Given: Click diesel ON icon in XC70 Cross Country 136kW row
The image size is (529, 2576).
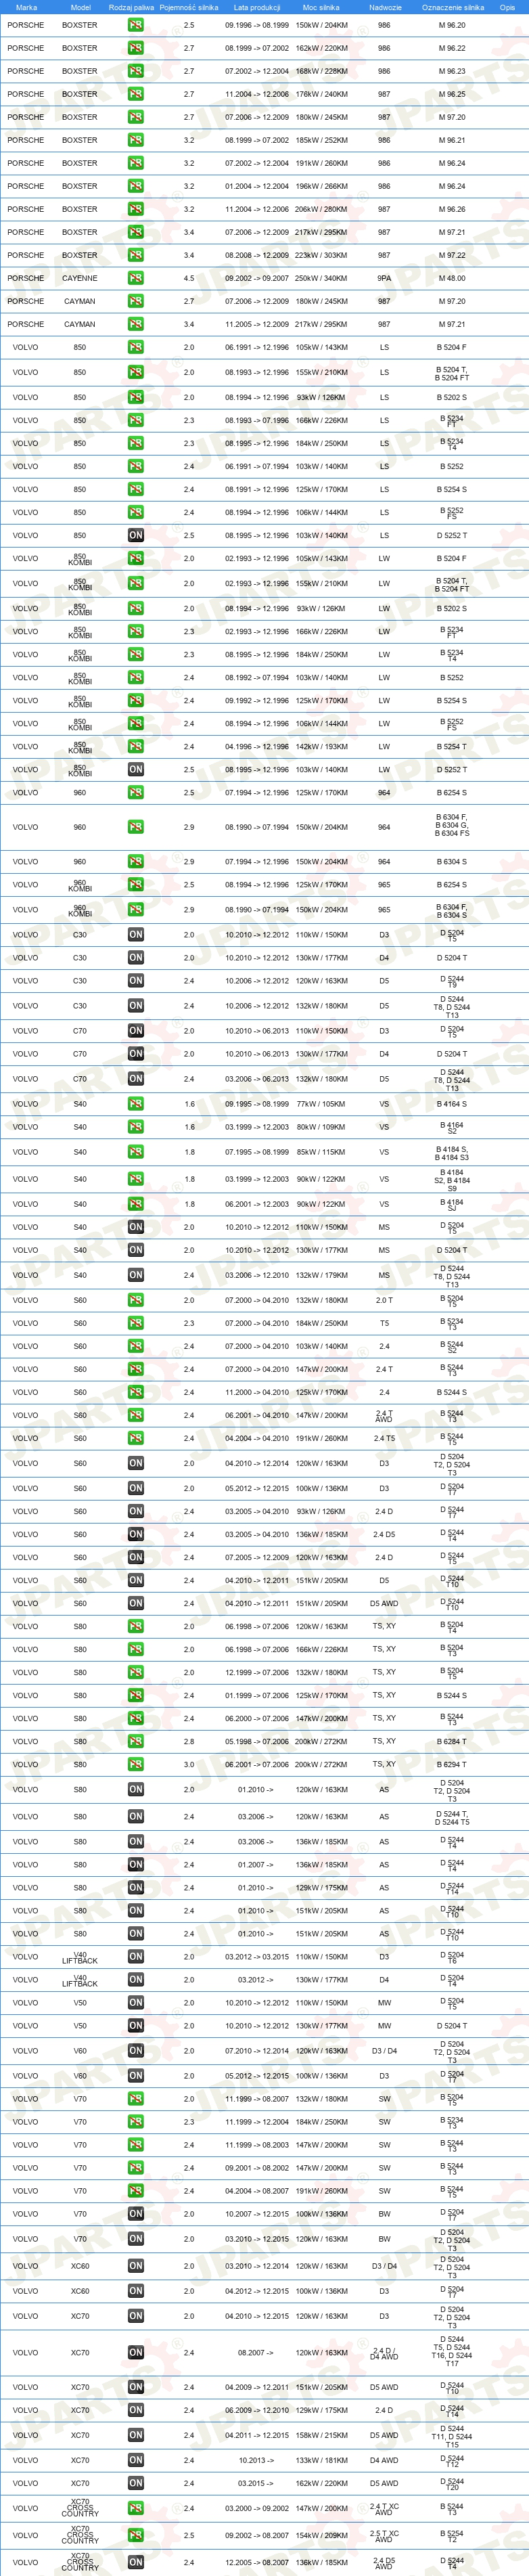Looking at the screenshot, I should click(x=135, y=2562).
